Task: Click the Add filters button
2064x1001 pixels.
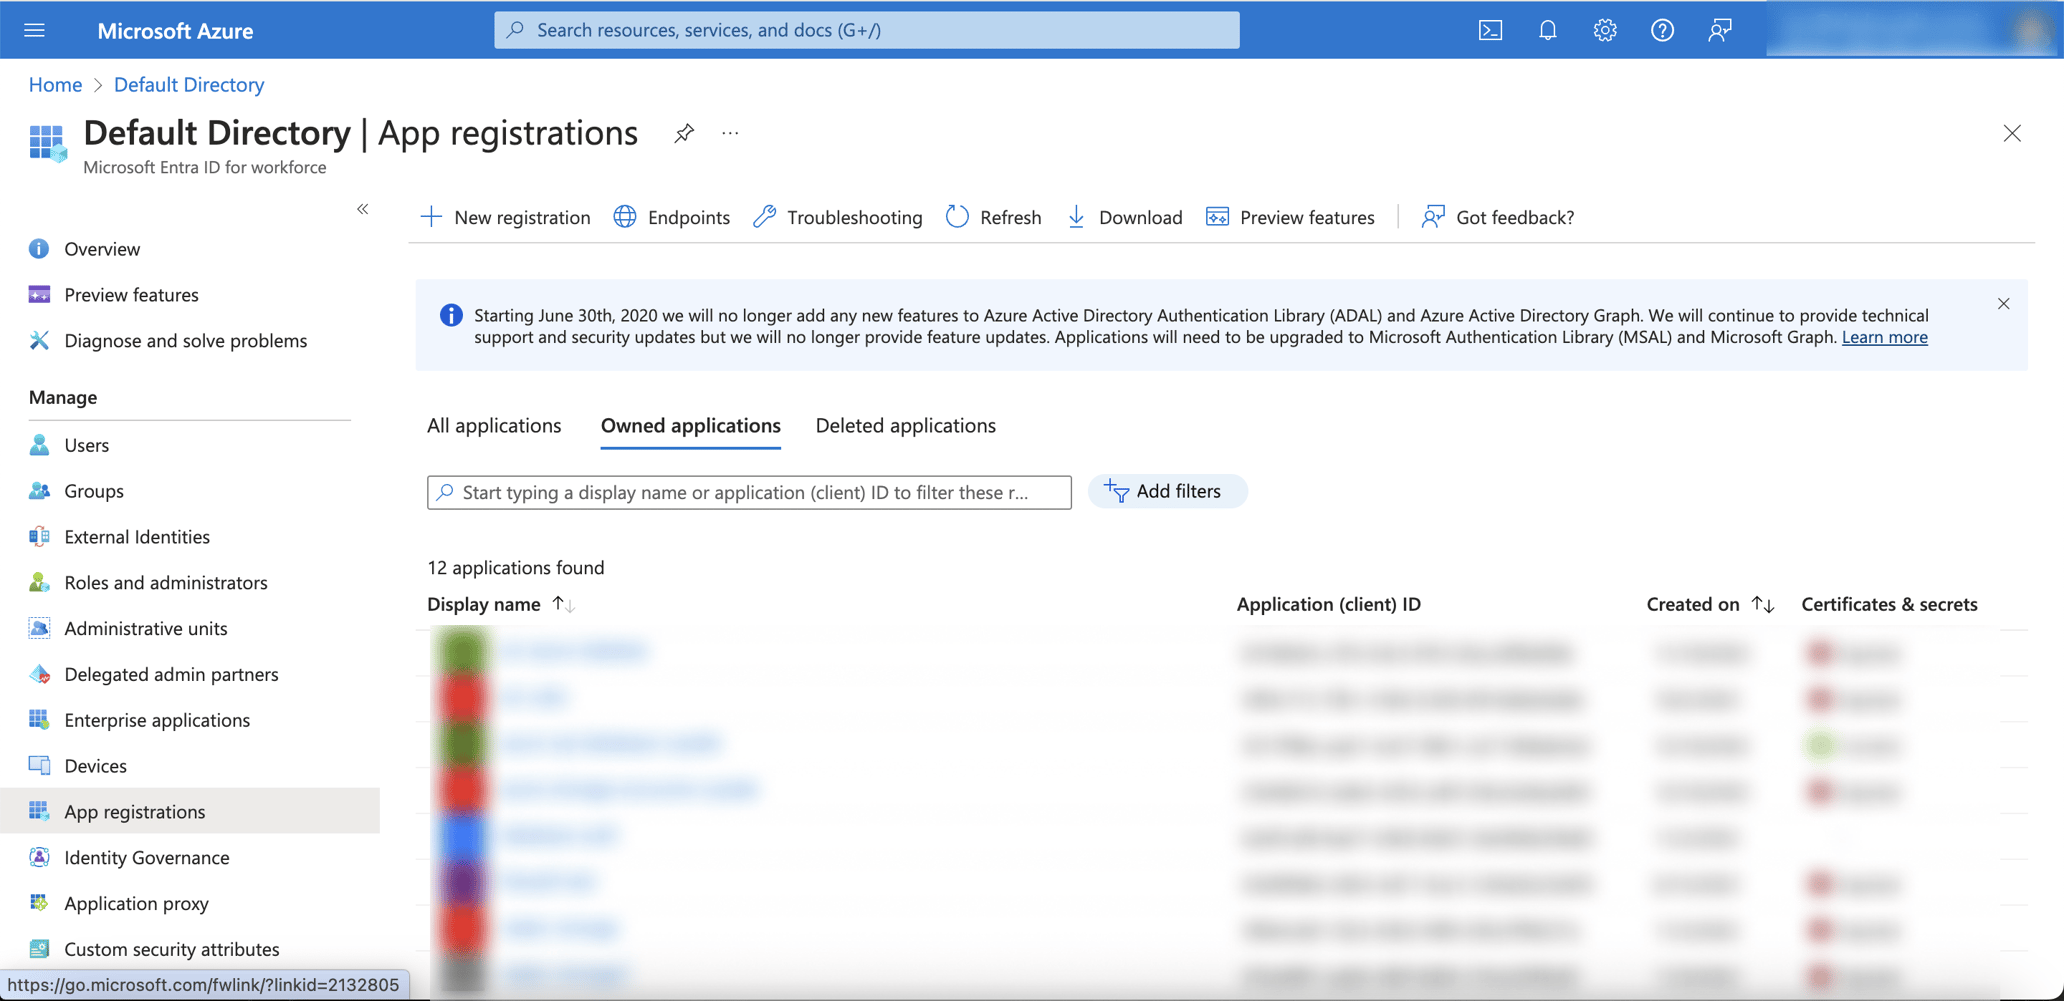Action: [1166, 491]
